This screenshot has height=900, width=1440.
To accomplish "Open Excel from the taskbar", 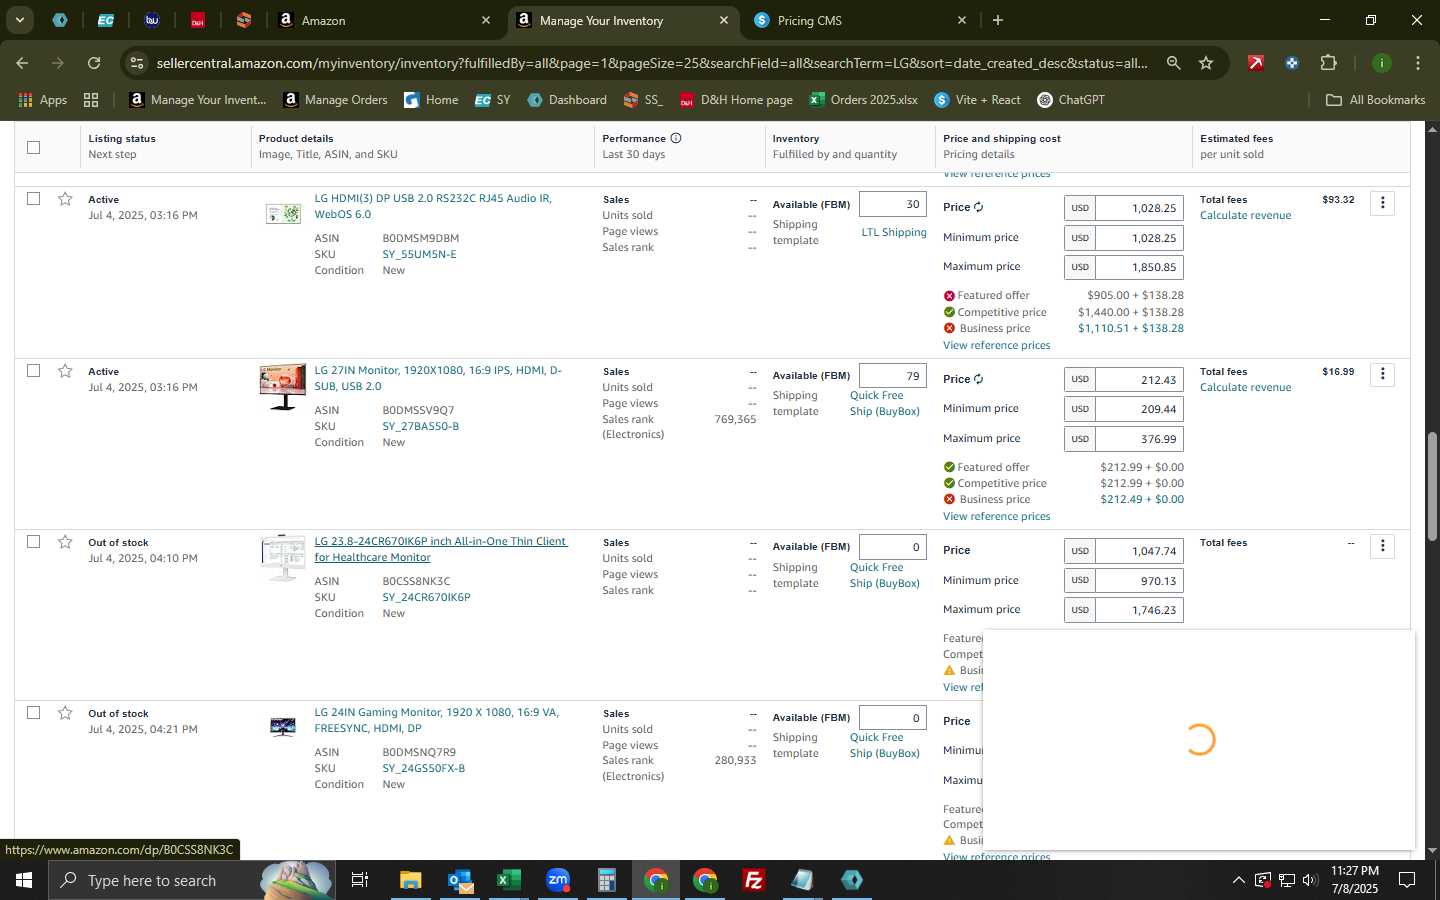I will pyautogui.click(x=509, y=880).
